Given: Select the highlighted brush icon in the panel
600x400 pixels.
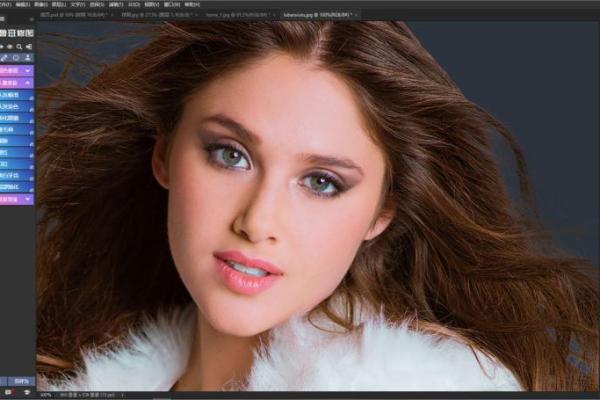Looking at the screenshot, I should [4, 58].
